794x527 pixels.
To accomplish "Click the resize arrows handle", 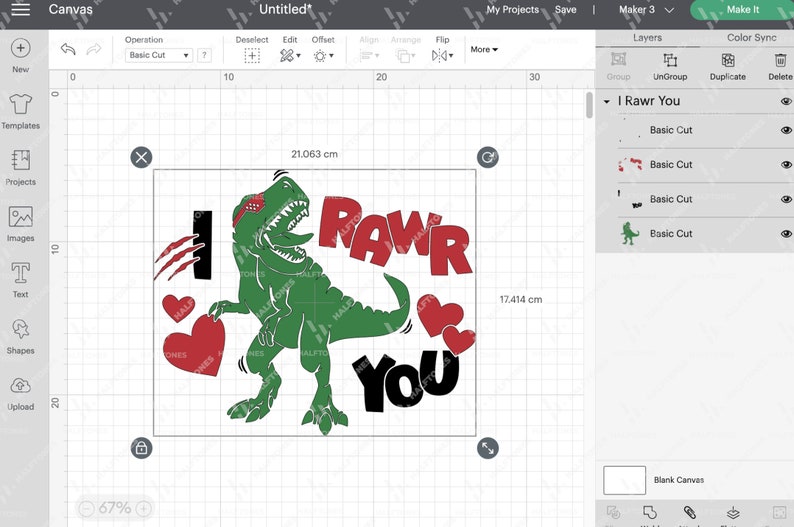I will click(488, 448).
